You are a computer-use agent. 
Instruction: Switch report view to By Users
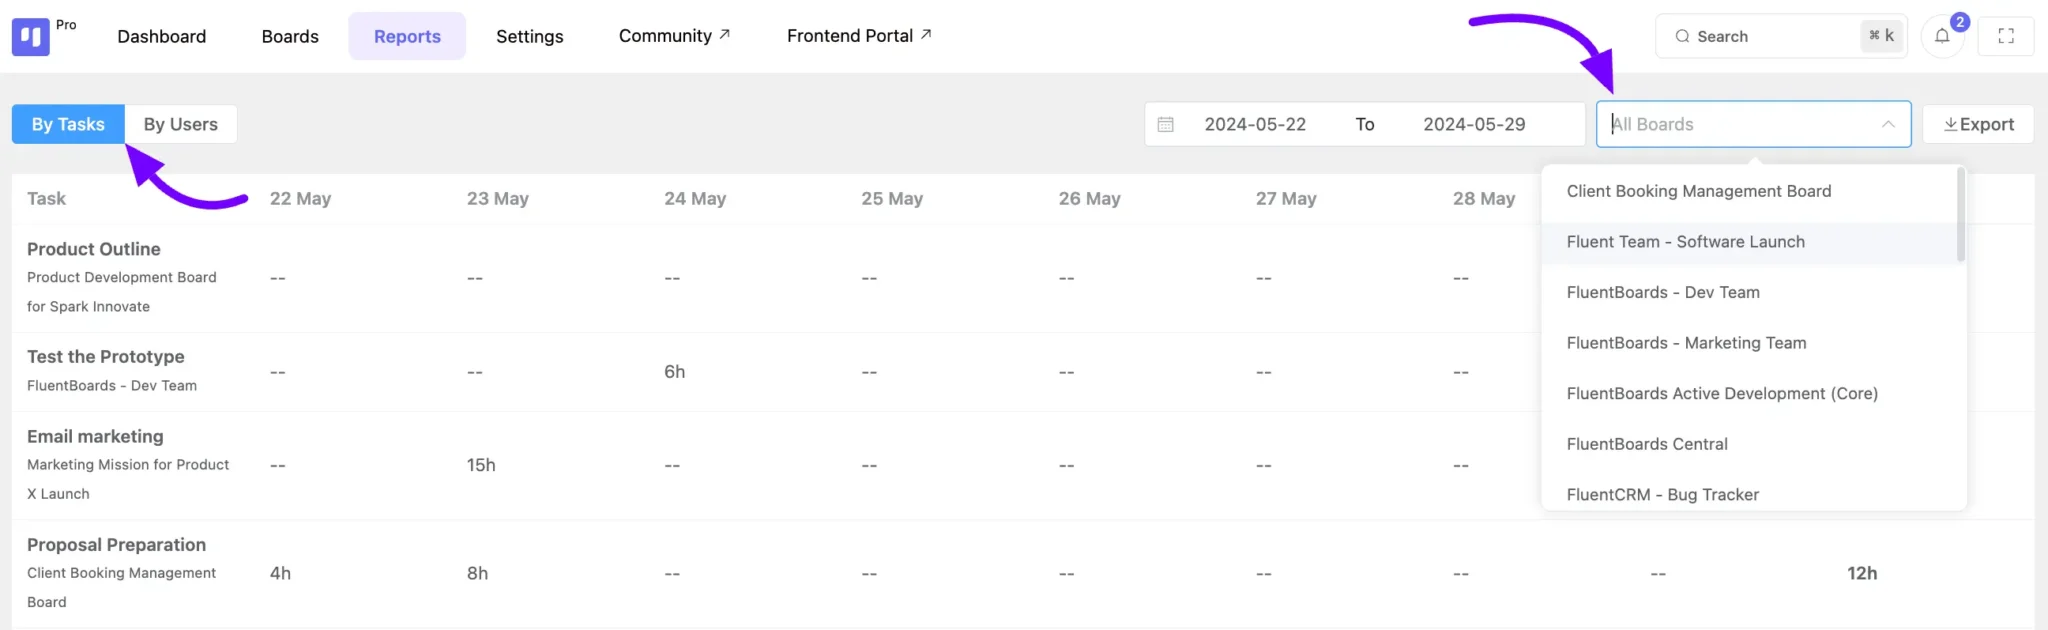click(180, 124)
